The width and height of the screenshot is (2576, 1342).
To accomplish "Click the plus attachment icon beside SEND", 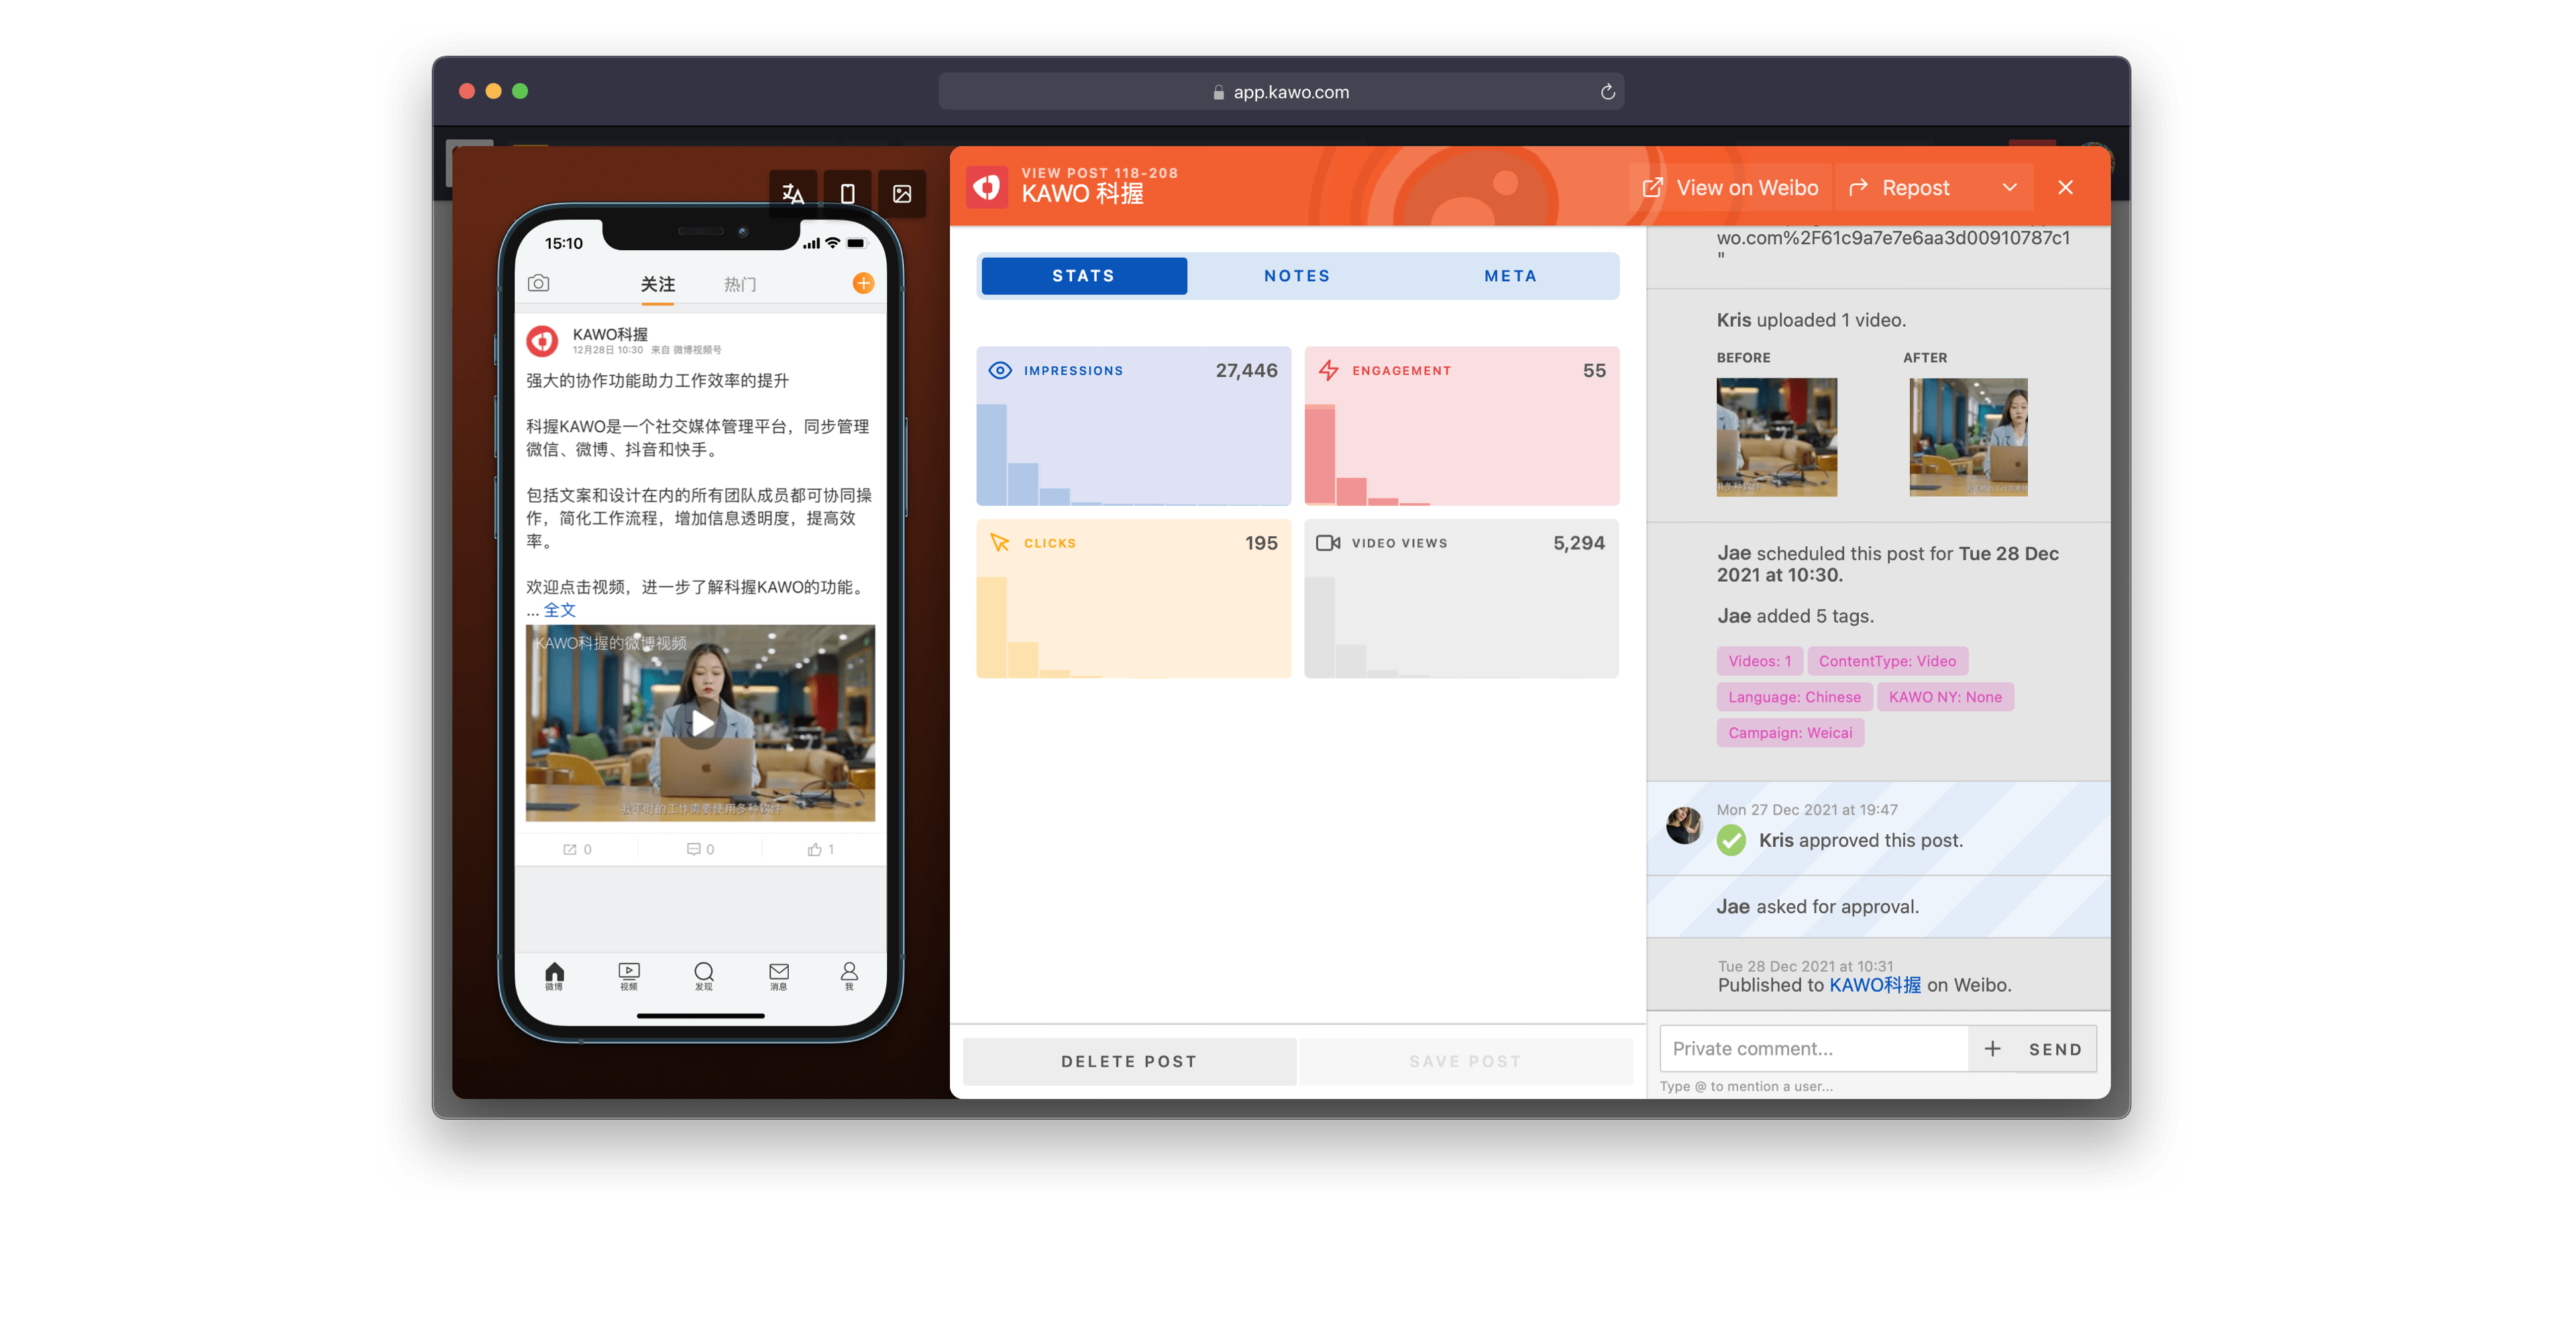I will coord(1992,1048).
